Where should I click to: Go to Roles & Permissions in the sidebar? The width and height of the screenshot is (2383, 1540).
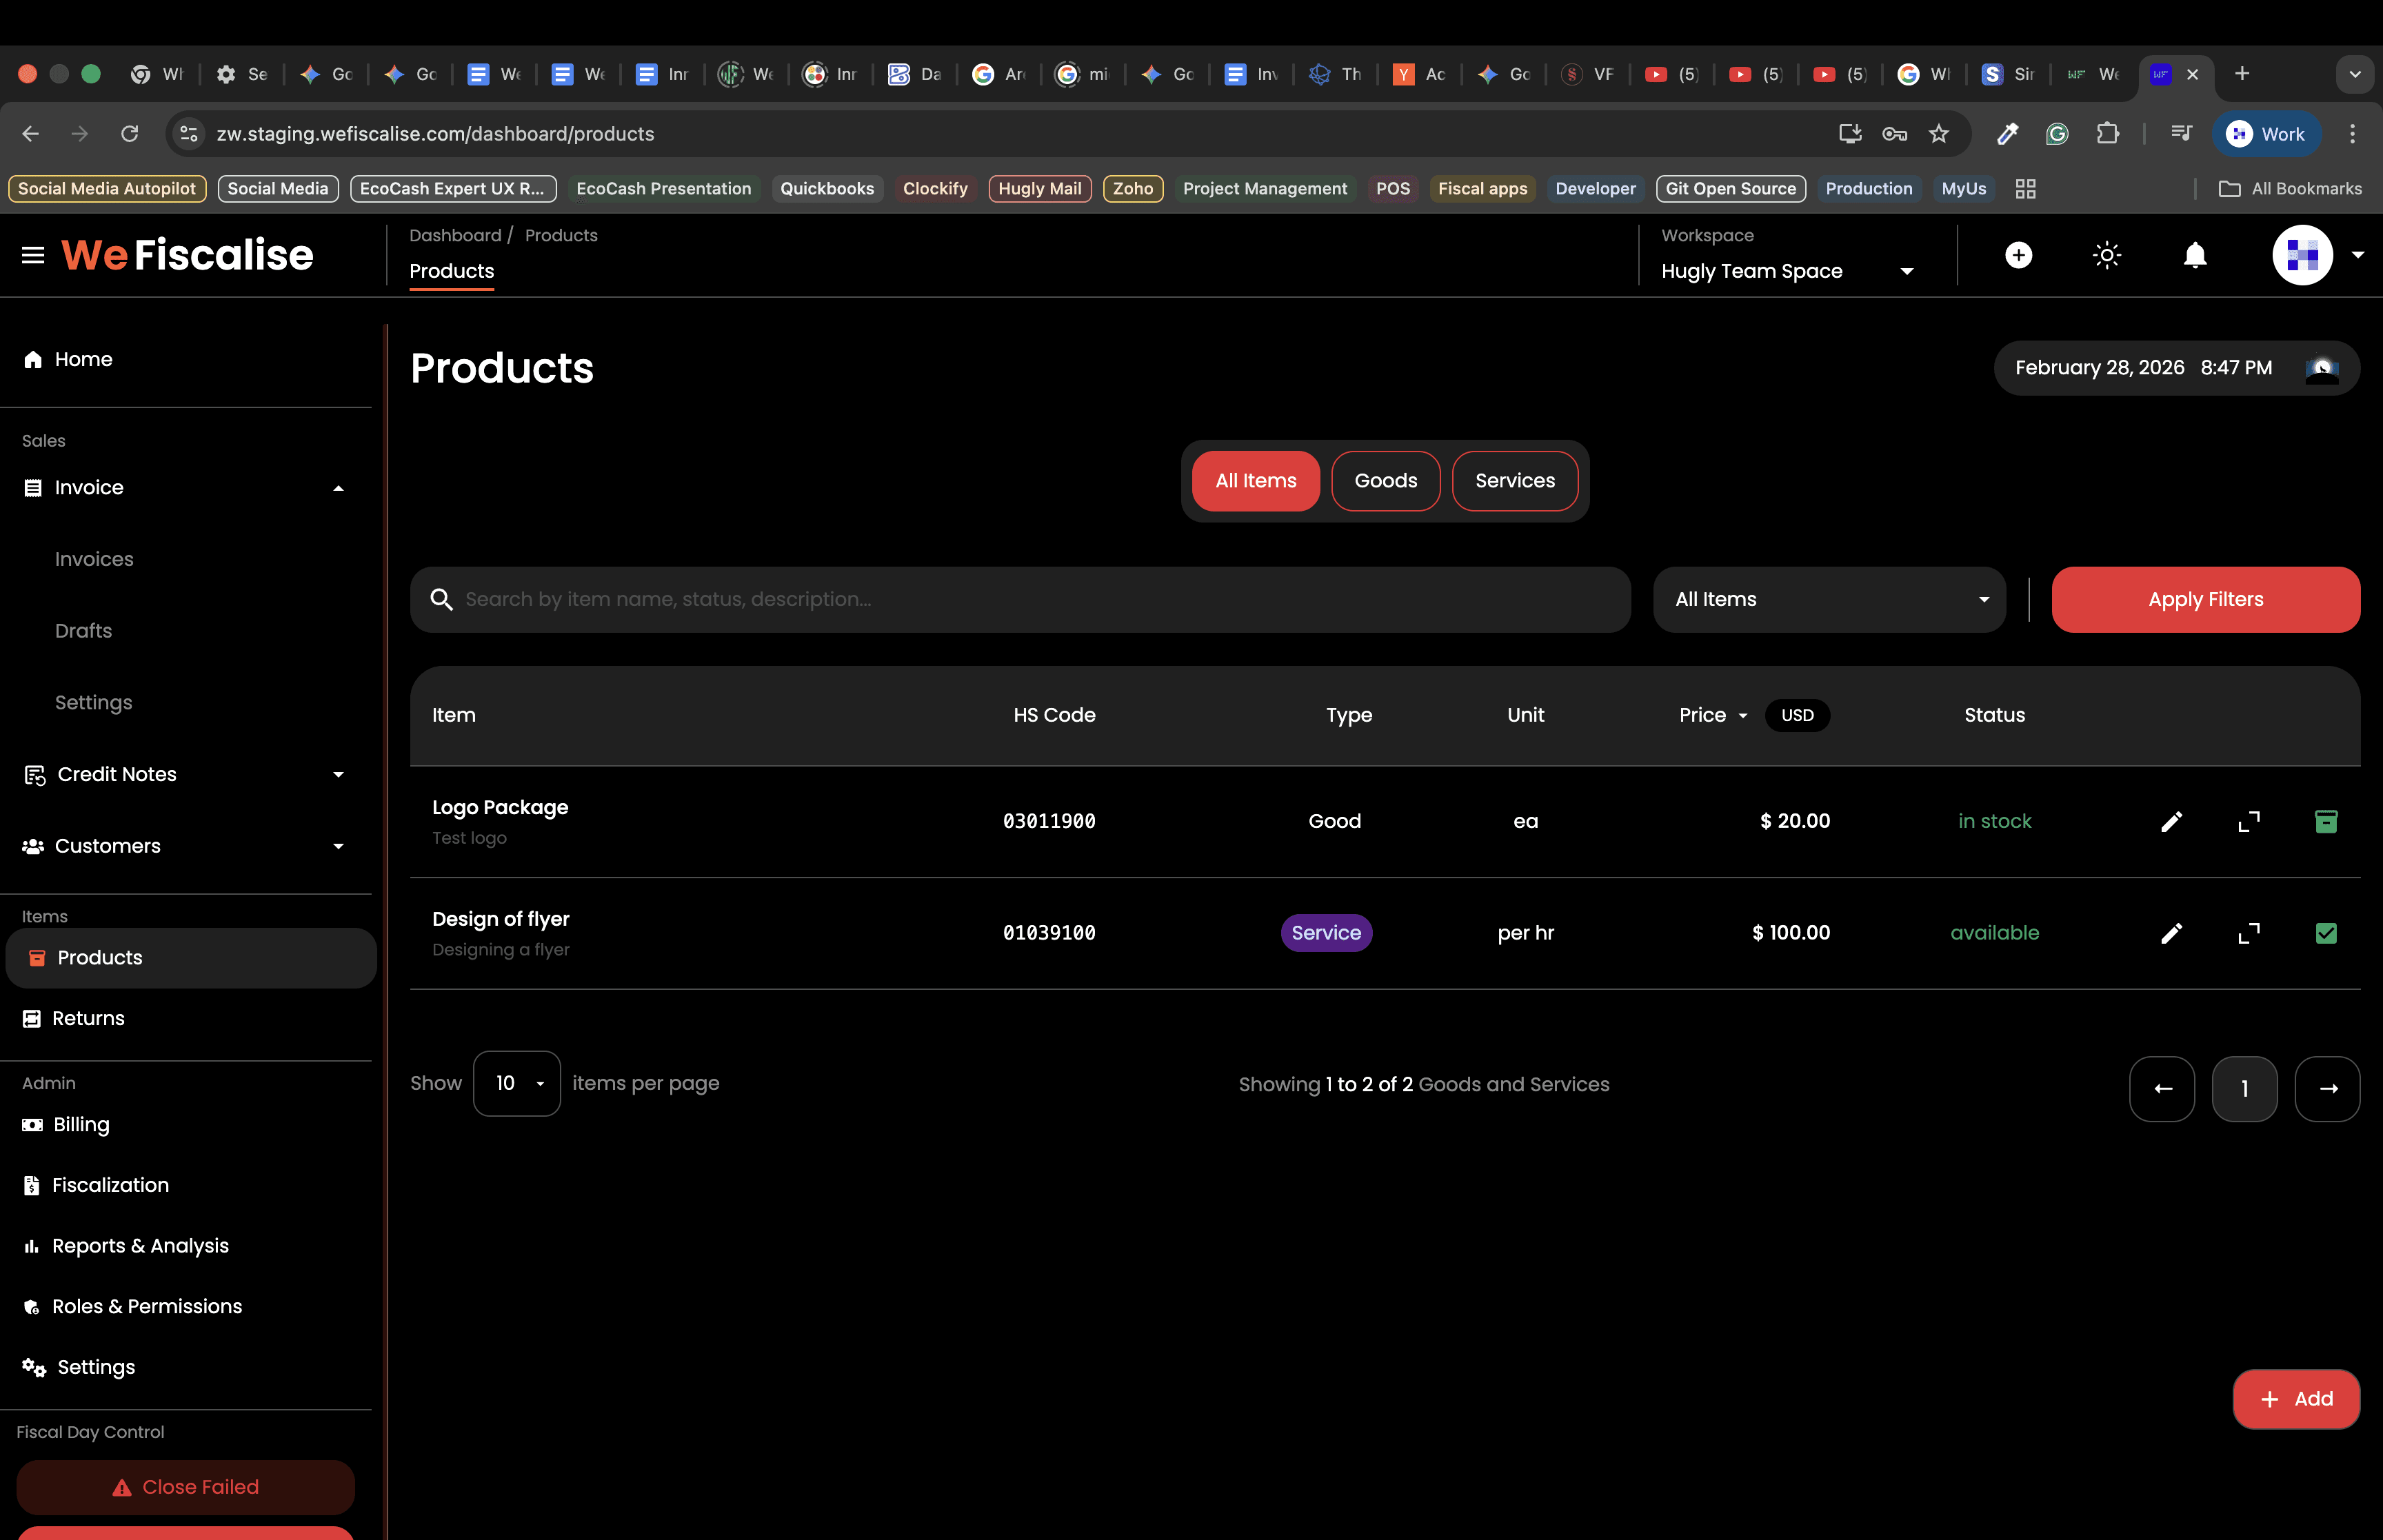[146, 1307]
